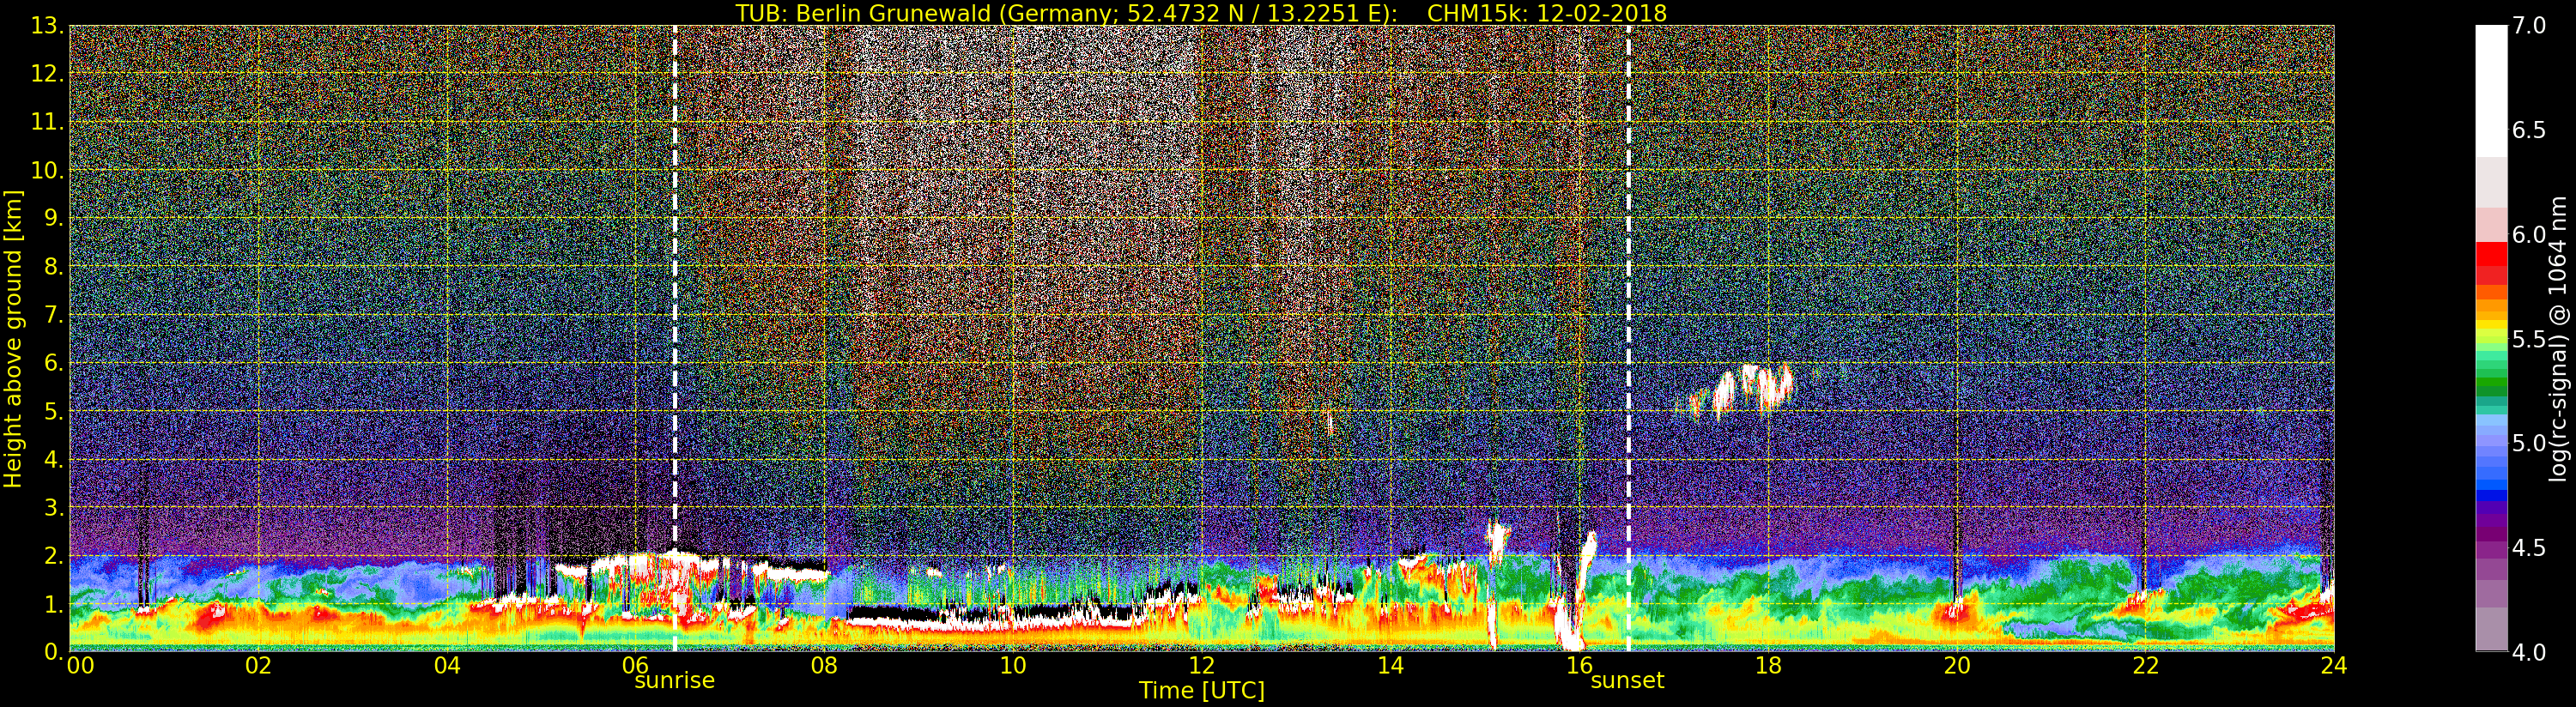The height and width of the screenshot is (707, 2576).
Task: Click the time axis tick '20'
Action: point(1957,665)
